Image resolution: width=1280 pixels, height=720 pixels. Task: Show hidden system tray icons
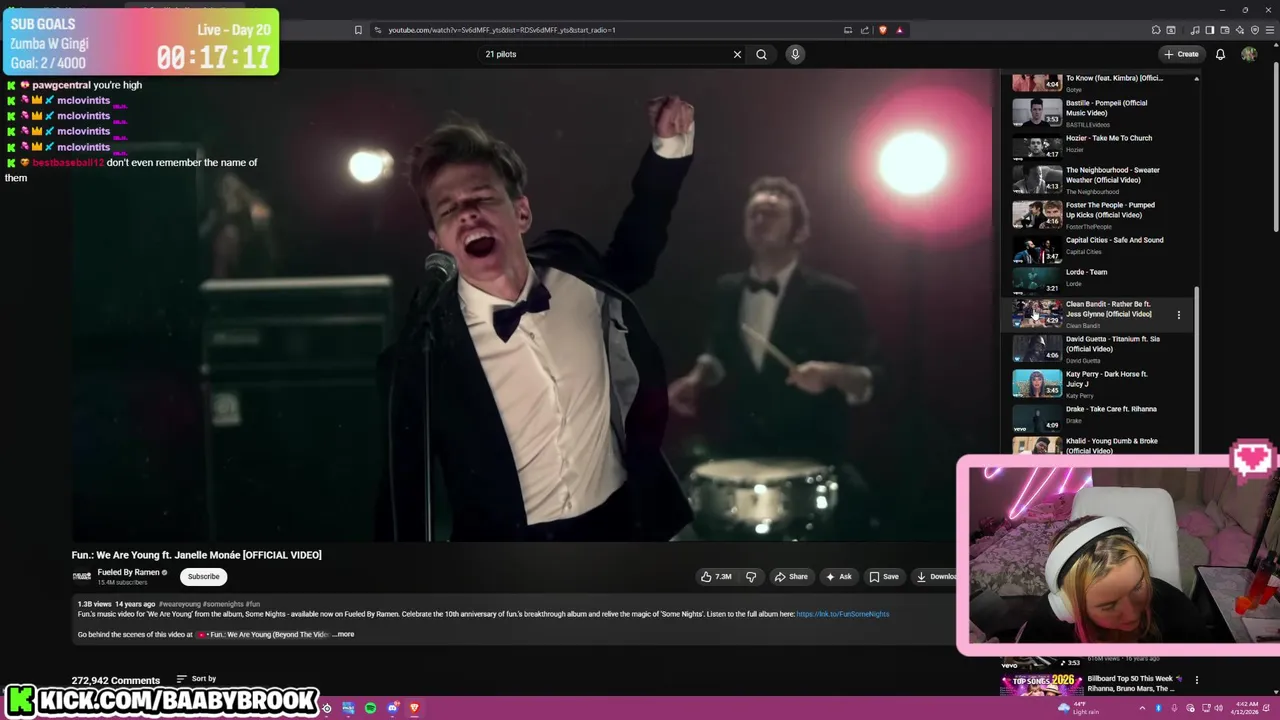point(1142,708)
